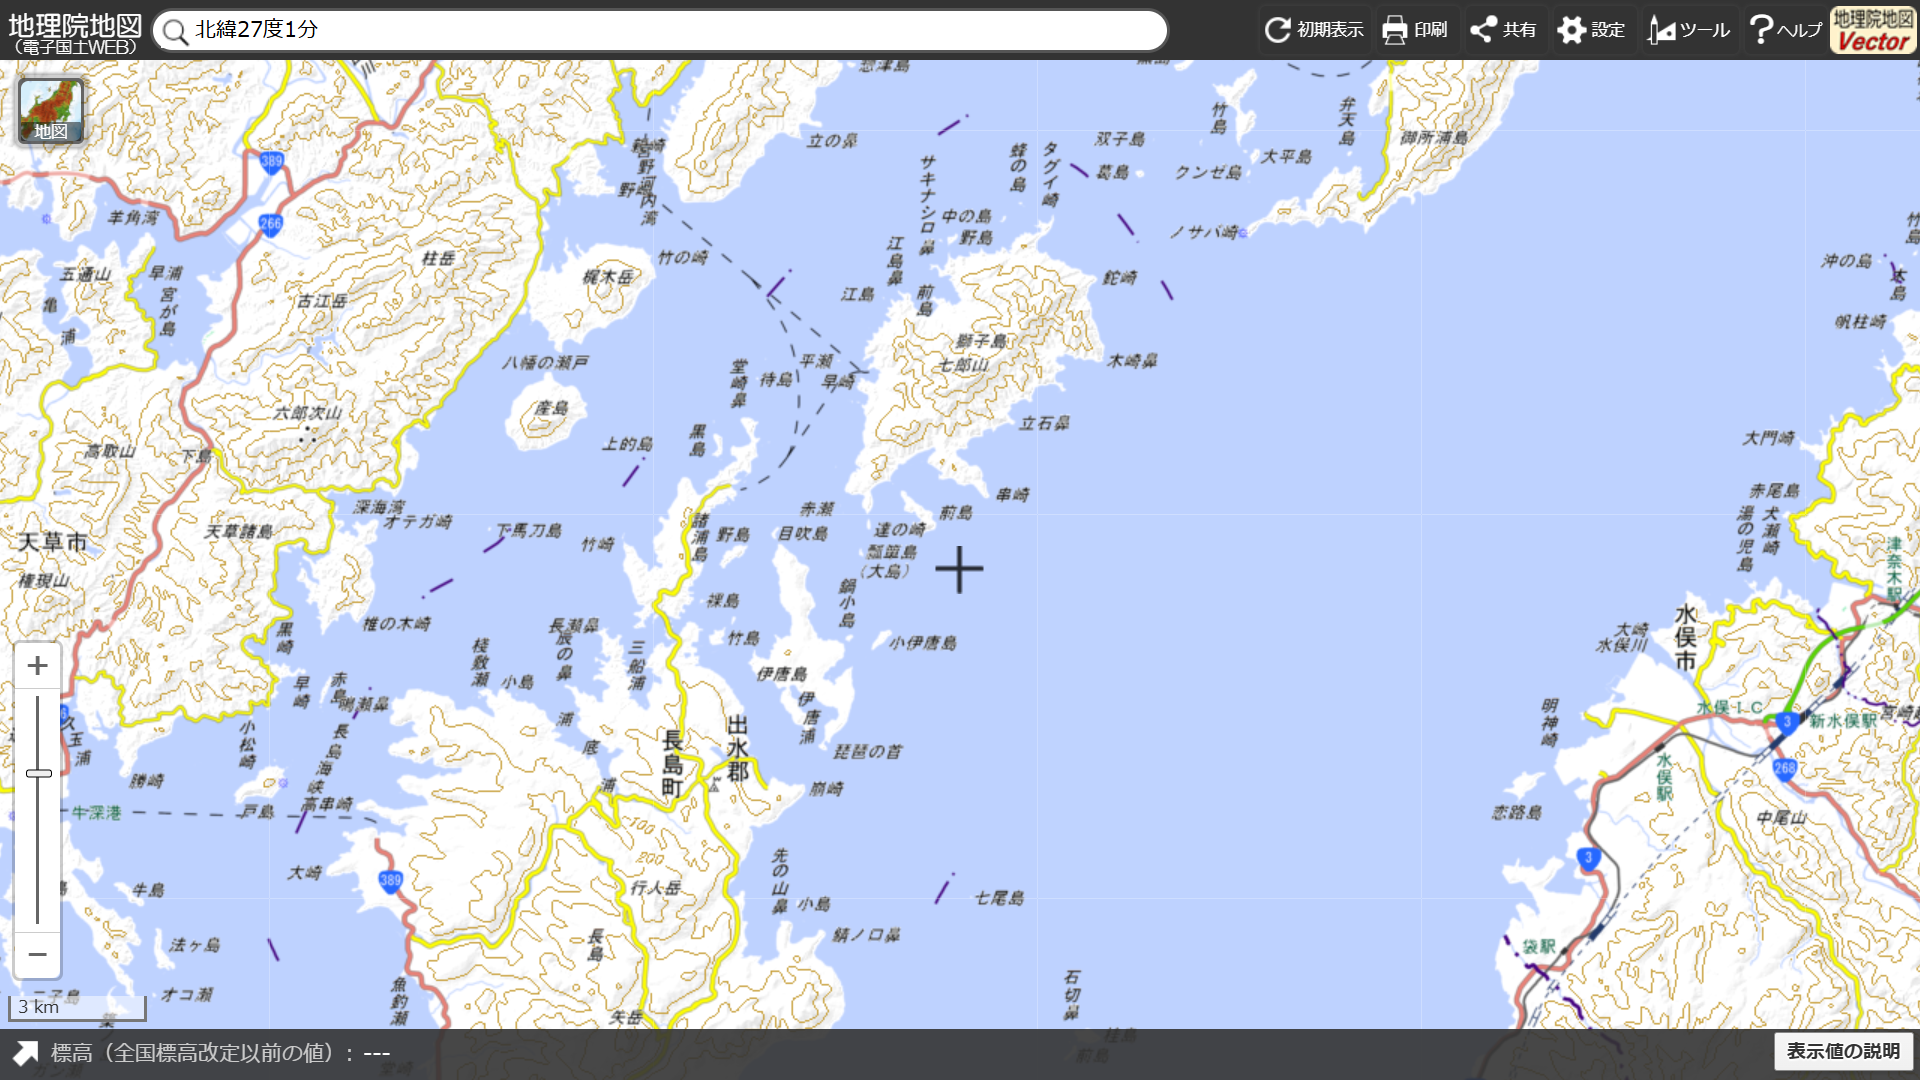Expand elevation panel with arrow icon

[25, 1052]
